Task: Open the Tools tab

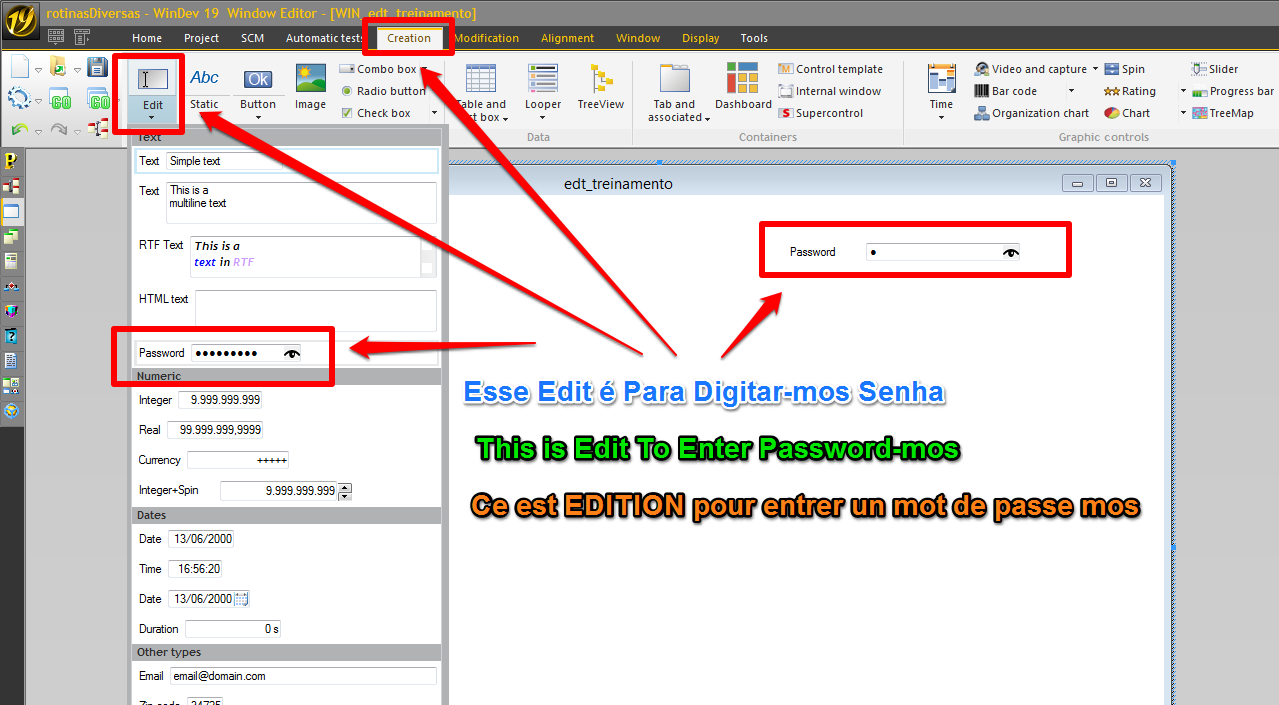Action: click(754, 38)
